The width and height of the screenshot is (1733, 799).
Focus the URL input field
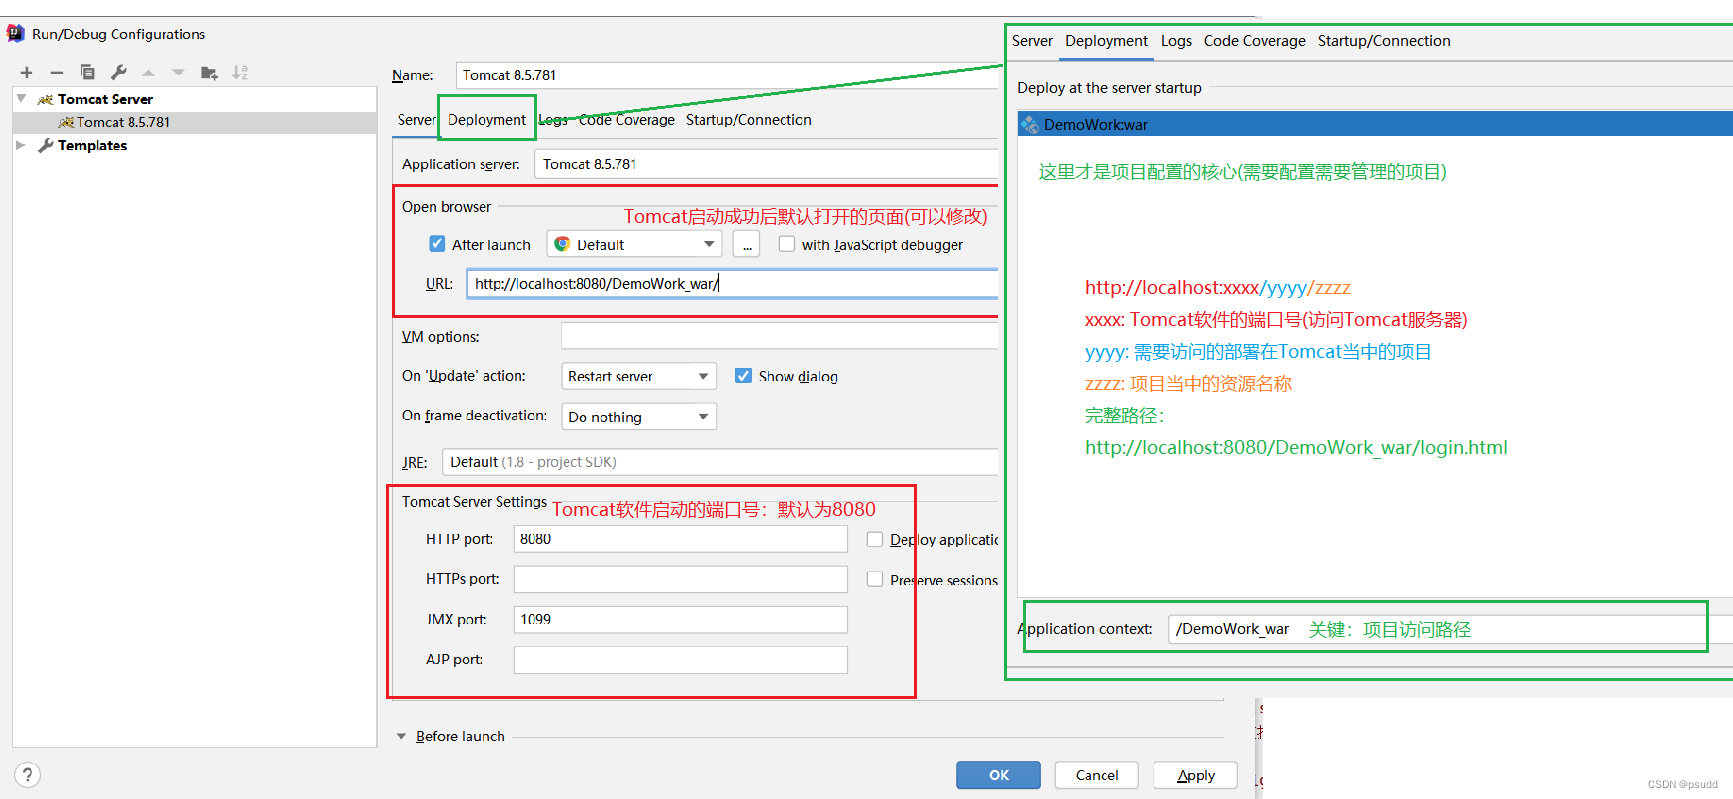point(732,284)
